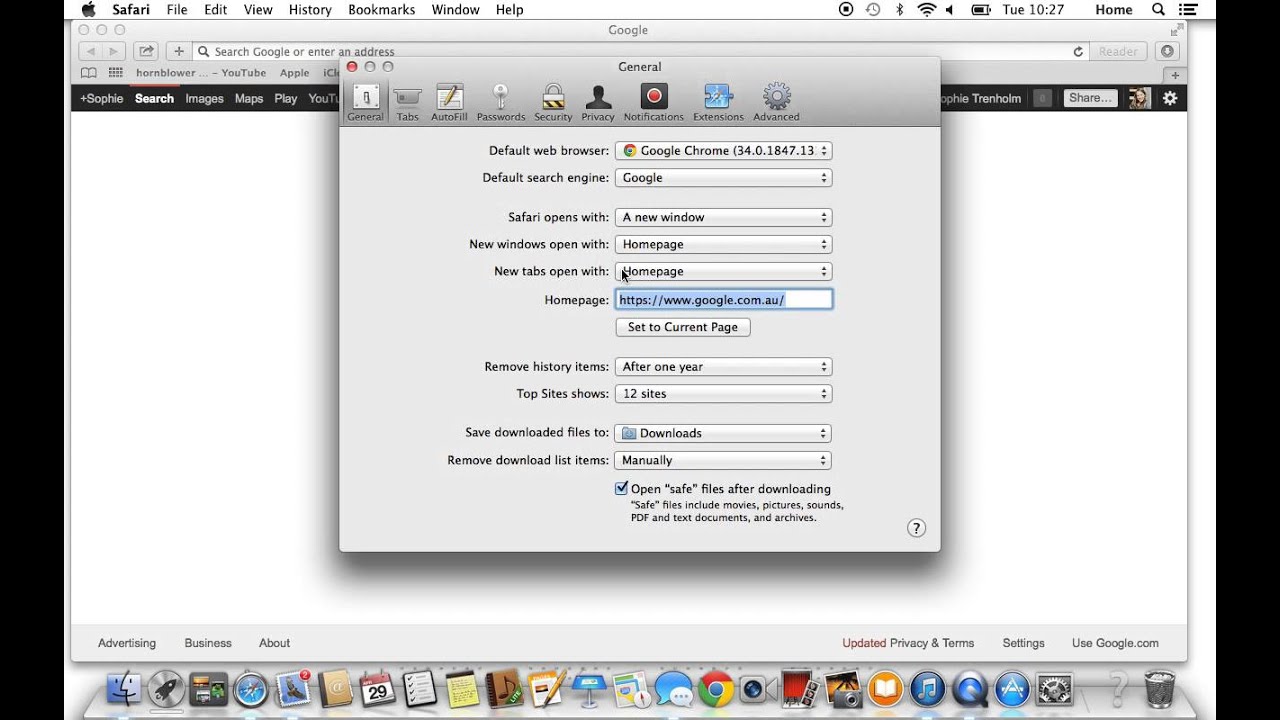This screenshot has width=1280, height=720.
Task: Click Safari's Back navigation arrow
Action: coord(90,51)
